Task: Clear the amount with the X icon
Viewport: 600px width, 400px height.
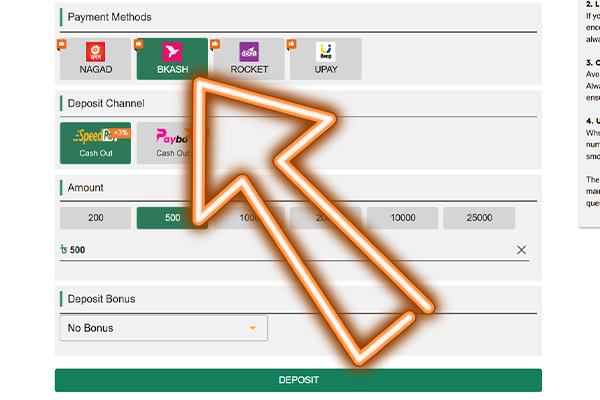Action: click(521, 250)
